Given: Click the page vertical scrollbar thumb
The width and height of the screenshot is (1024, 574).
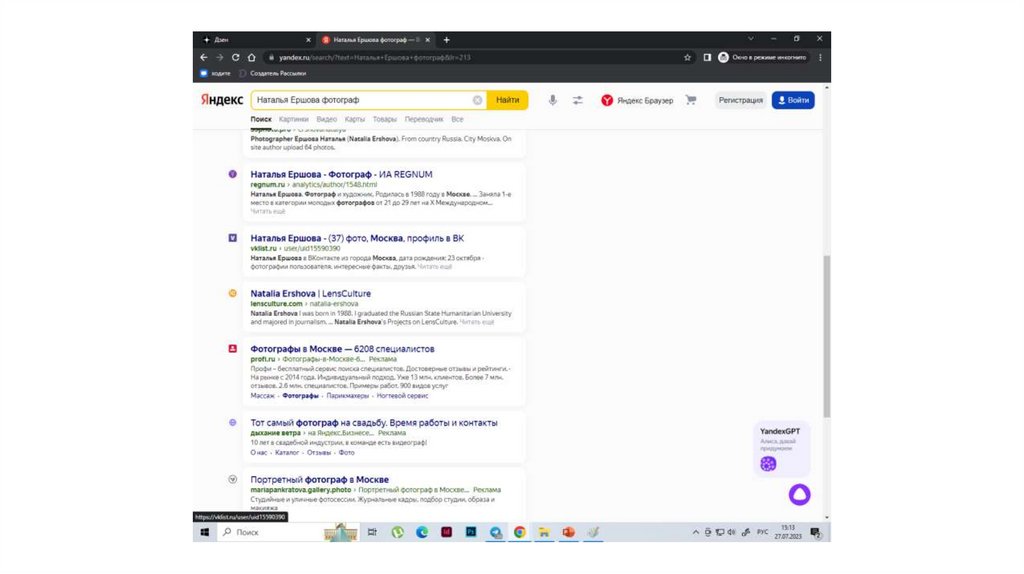Looking at the screenshot, I should [x=827, y=336].
